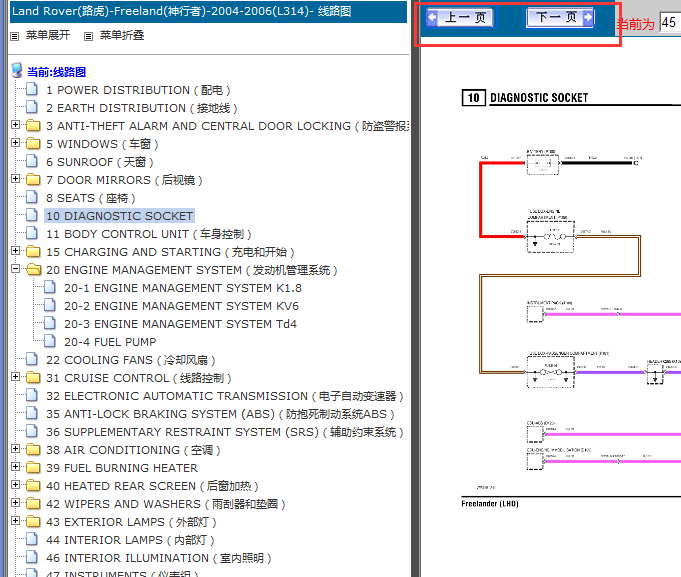Click page icon of 36 SUPPLEMENTARY RESTRAINT SYSTEM
681x577 pixels.
point(32,431)
